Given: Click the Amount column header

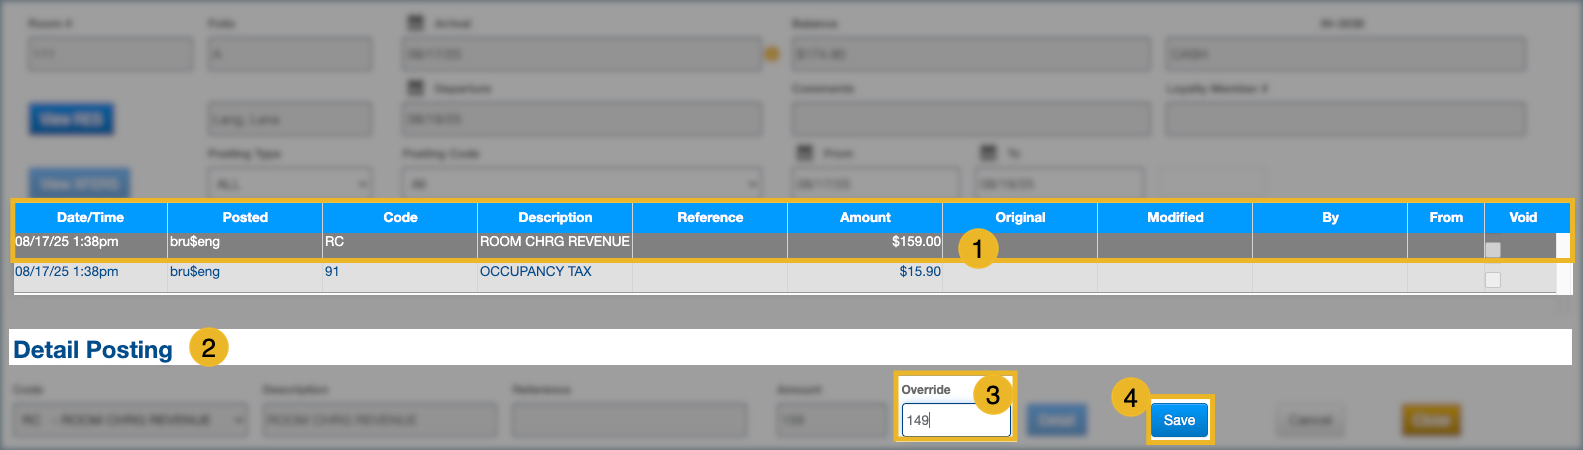Looking at the screenshot, I should (865, 217).
